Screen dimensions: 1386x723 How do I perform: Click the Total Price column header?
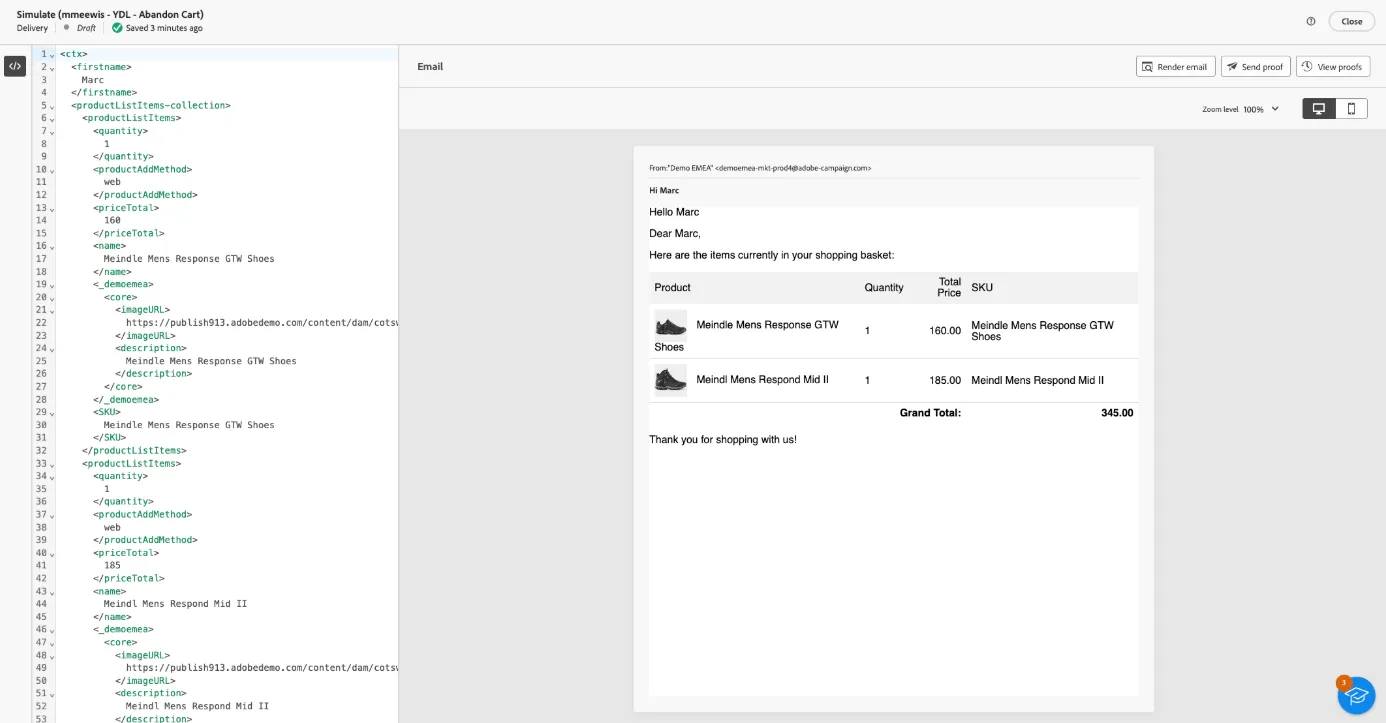(x=949, y=288)
